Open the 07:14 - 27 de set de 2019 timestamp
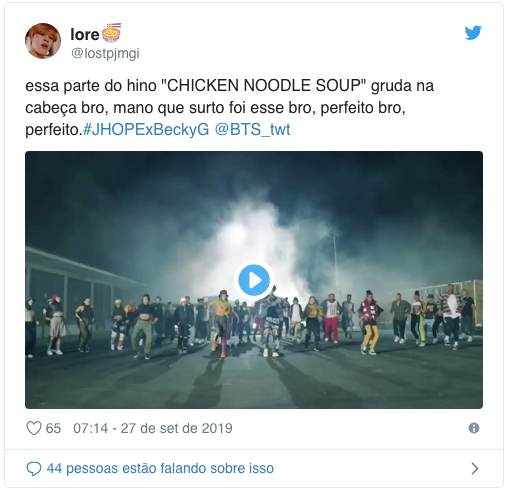The height and width of the screenshot is (493, 509). point(153,428)
